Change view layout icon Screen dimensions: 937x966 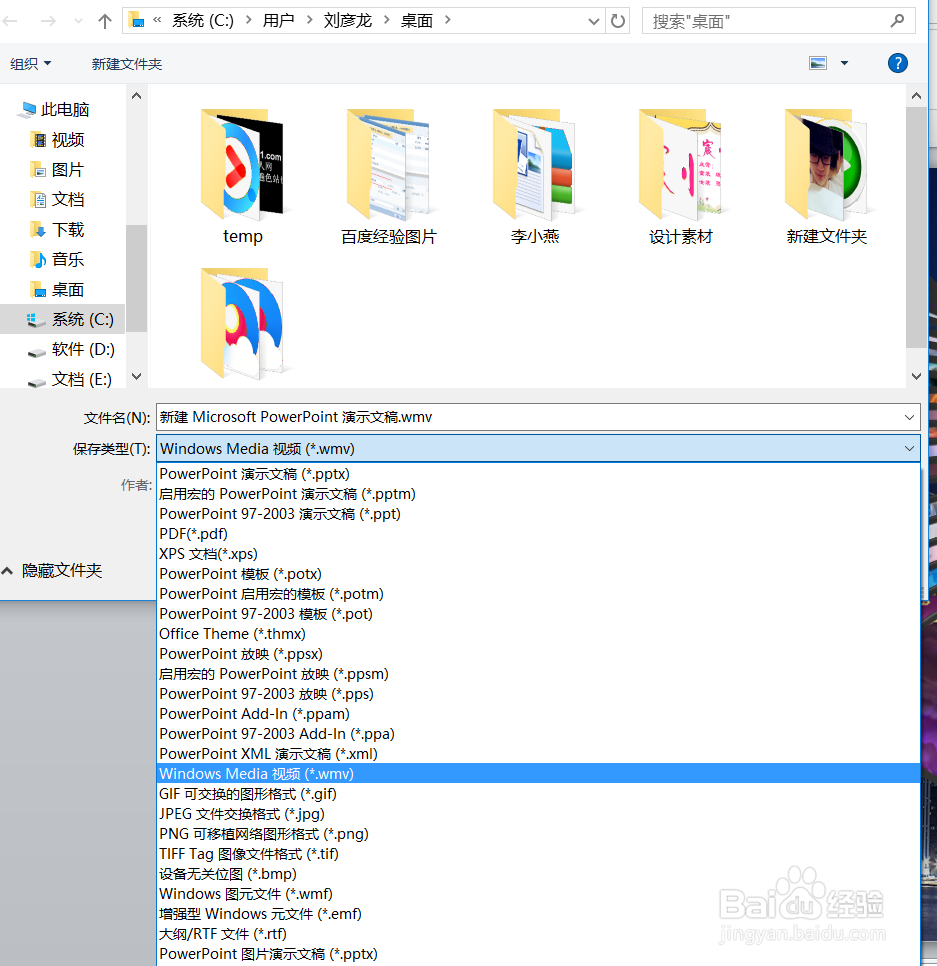click(818, 63)
